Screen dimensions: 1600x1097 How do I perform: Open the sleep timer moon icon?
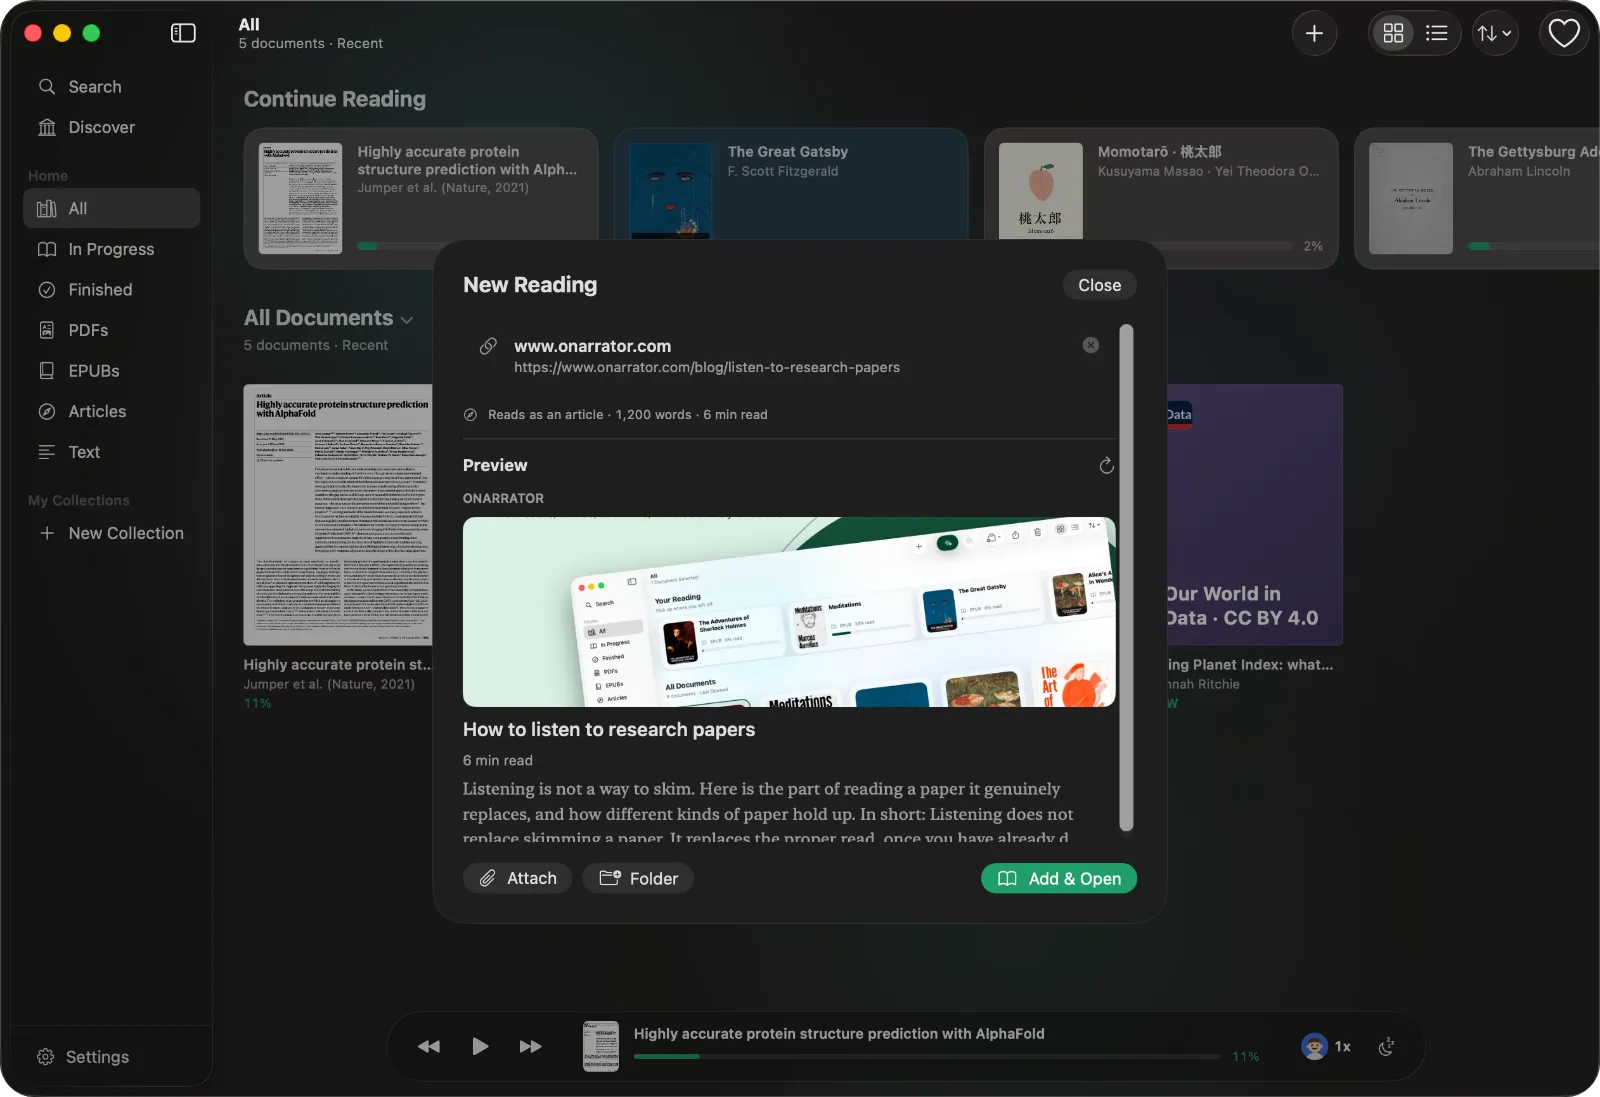coord(1386,1046)
